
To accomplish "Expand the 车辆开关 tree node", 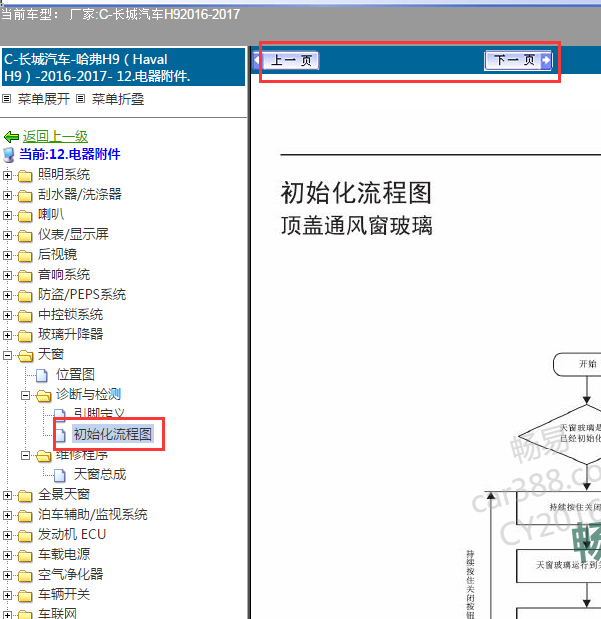I will [x=7, y=595].
